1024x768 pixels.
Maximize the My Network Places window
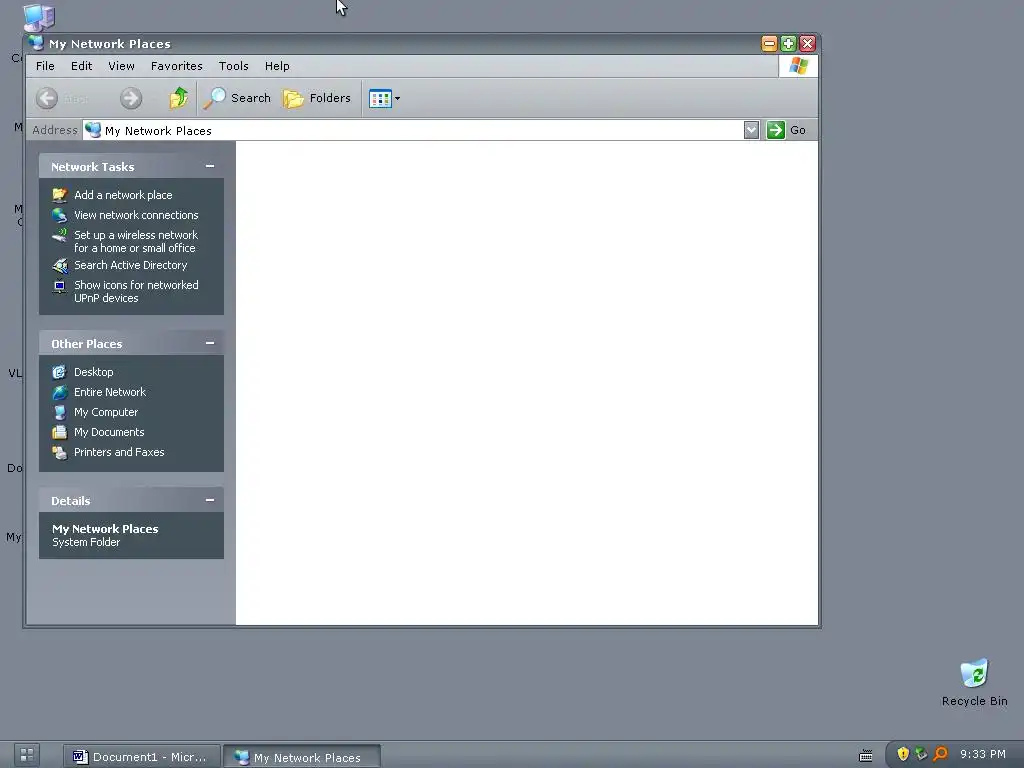[x=788, y=44]
